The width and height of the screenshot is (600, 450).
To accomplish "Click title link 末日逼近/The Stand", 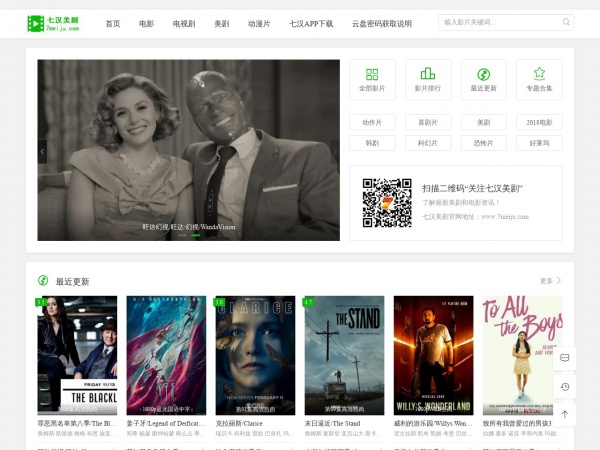I will pos(333,424).
